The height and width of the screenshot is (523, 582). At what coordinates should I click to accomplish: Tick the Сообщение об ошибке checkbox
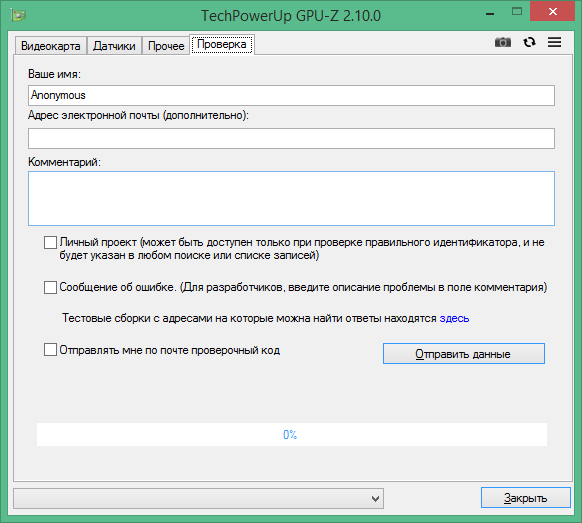click(x=50, y=287)
